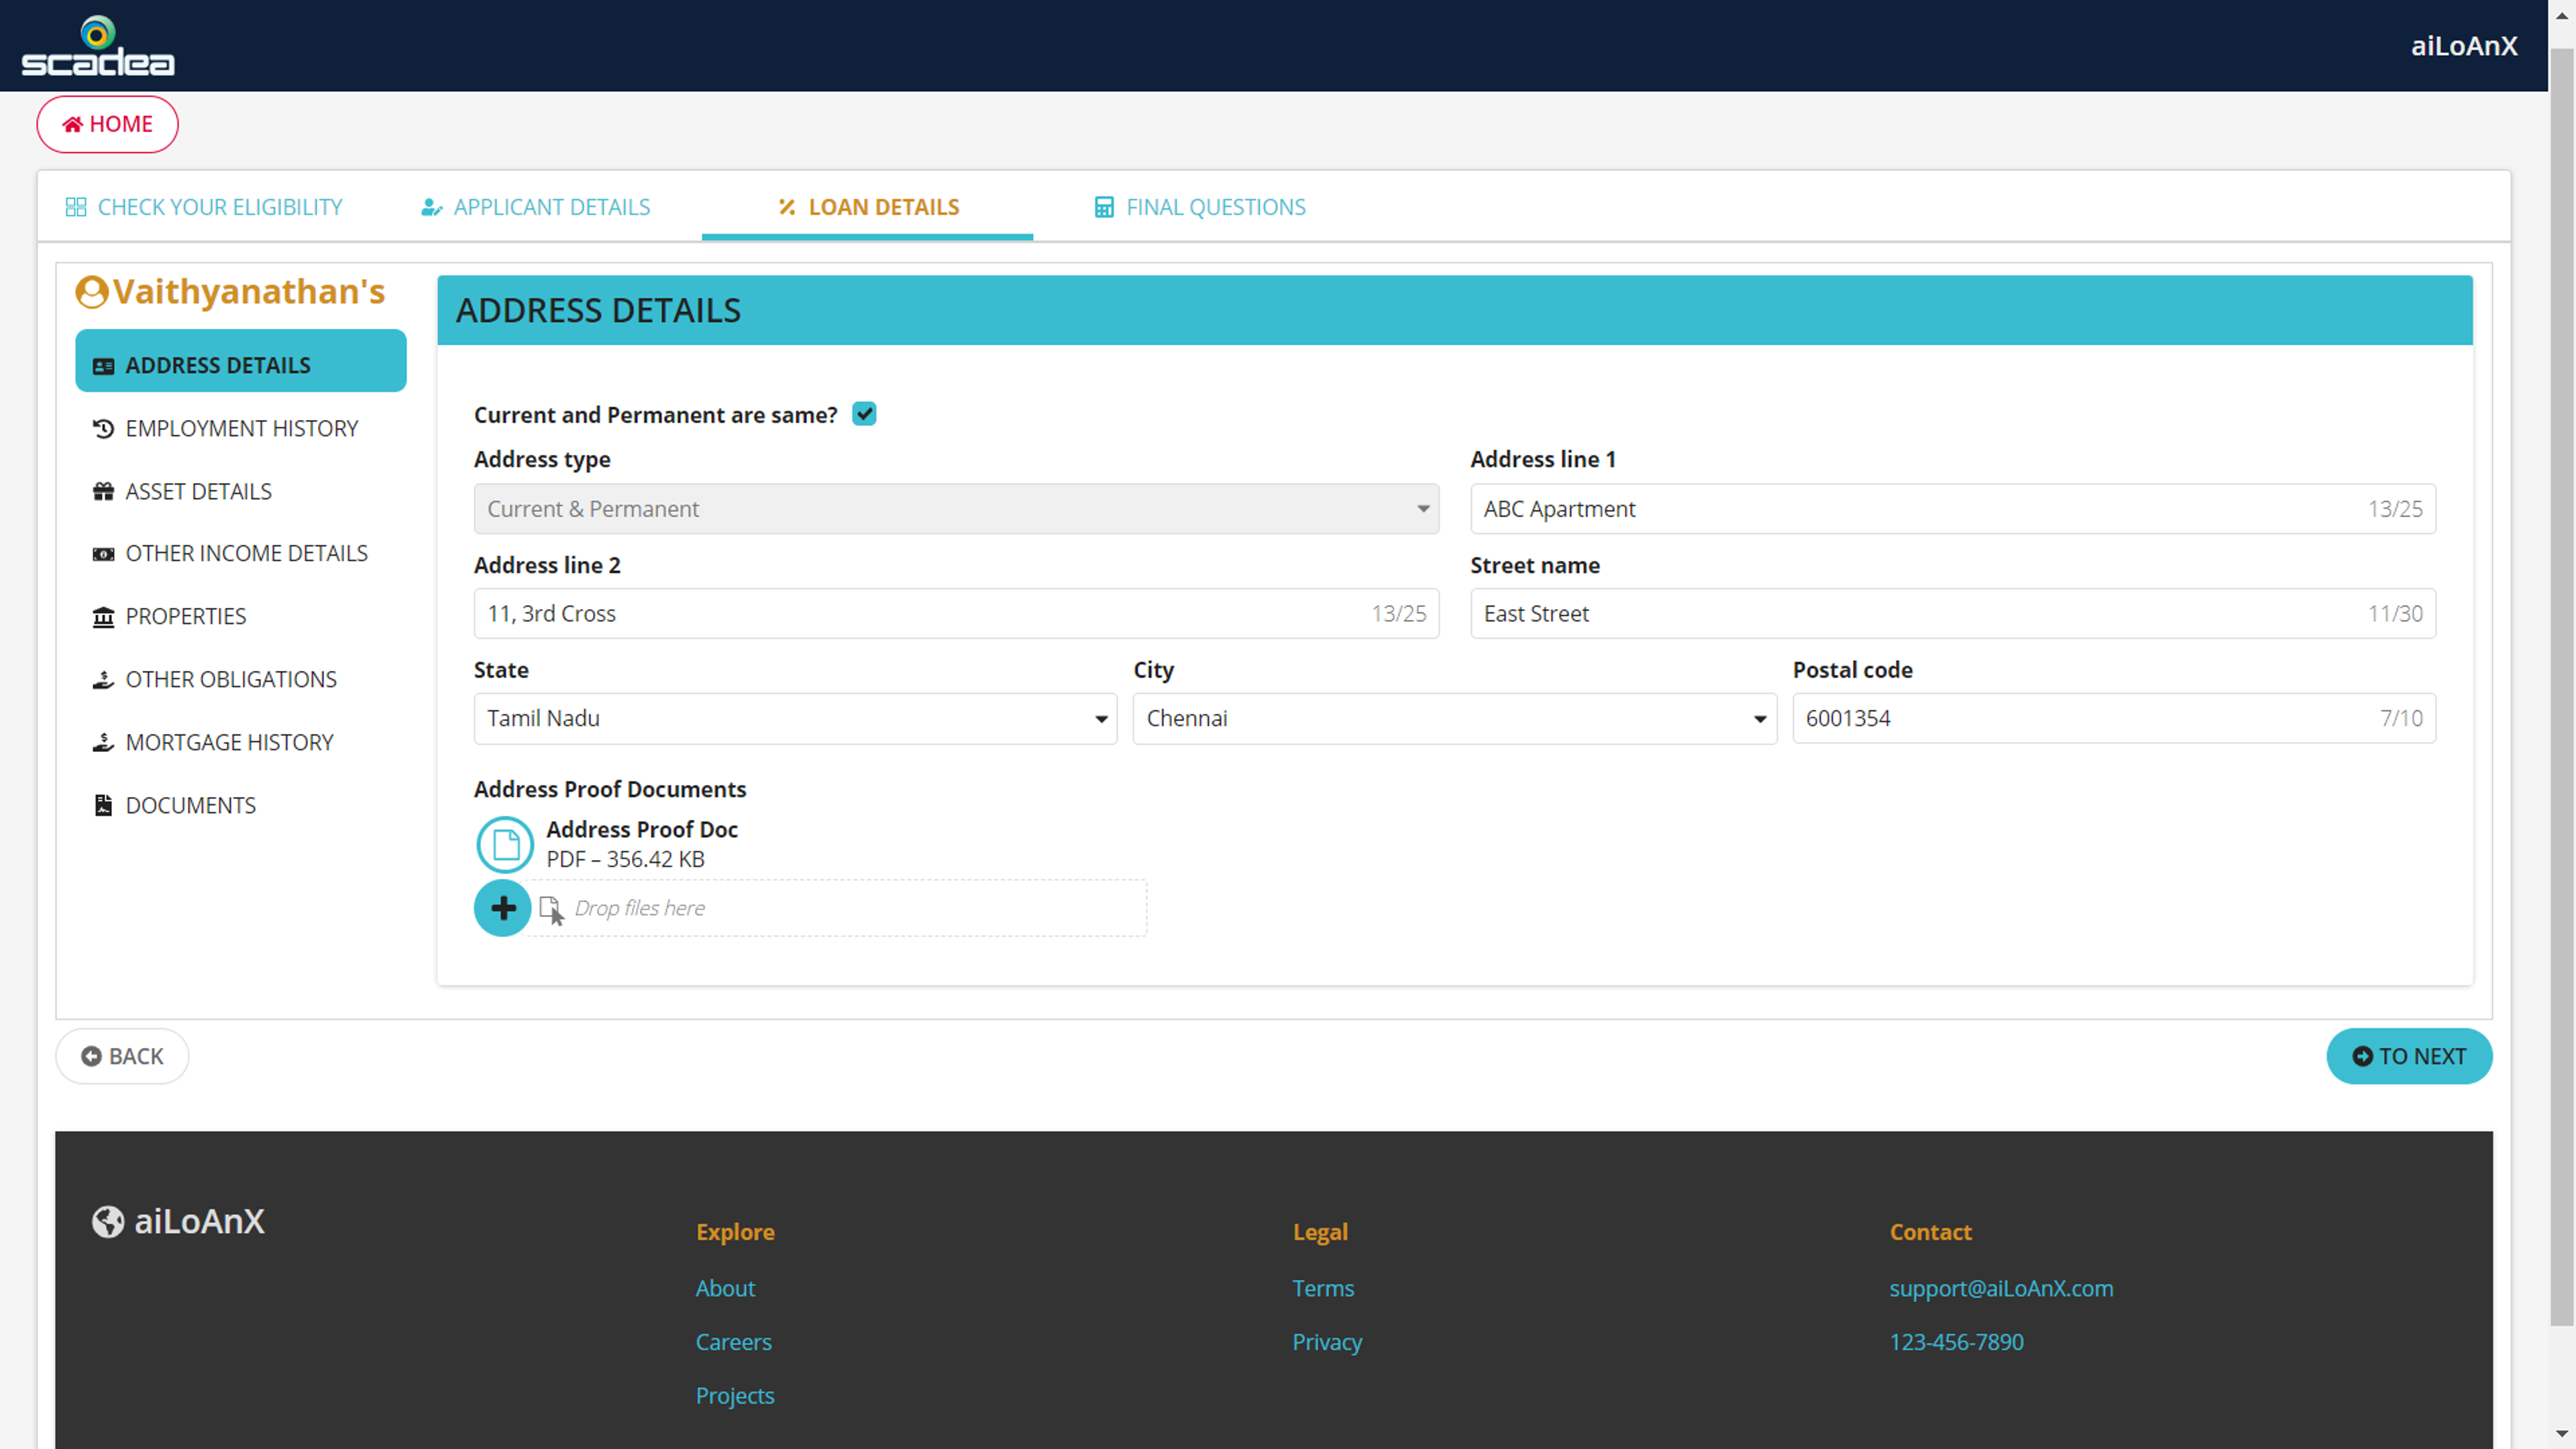Click the HOME button
Screen dimensions: 2576x1449
pyautogui.click(x=107, y=124)
